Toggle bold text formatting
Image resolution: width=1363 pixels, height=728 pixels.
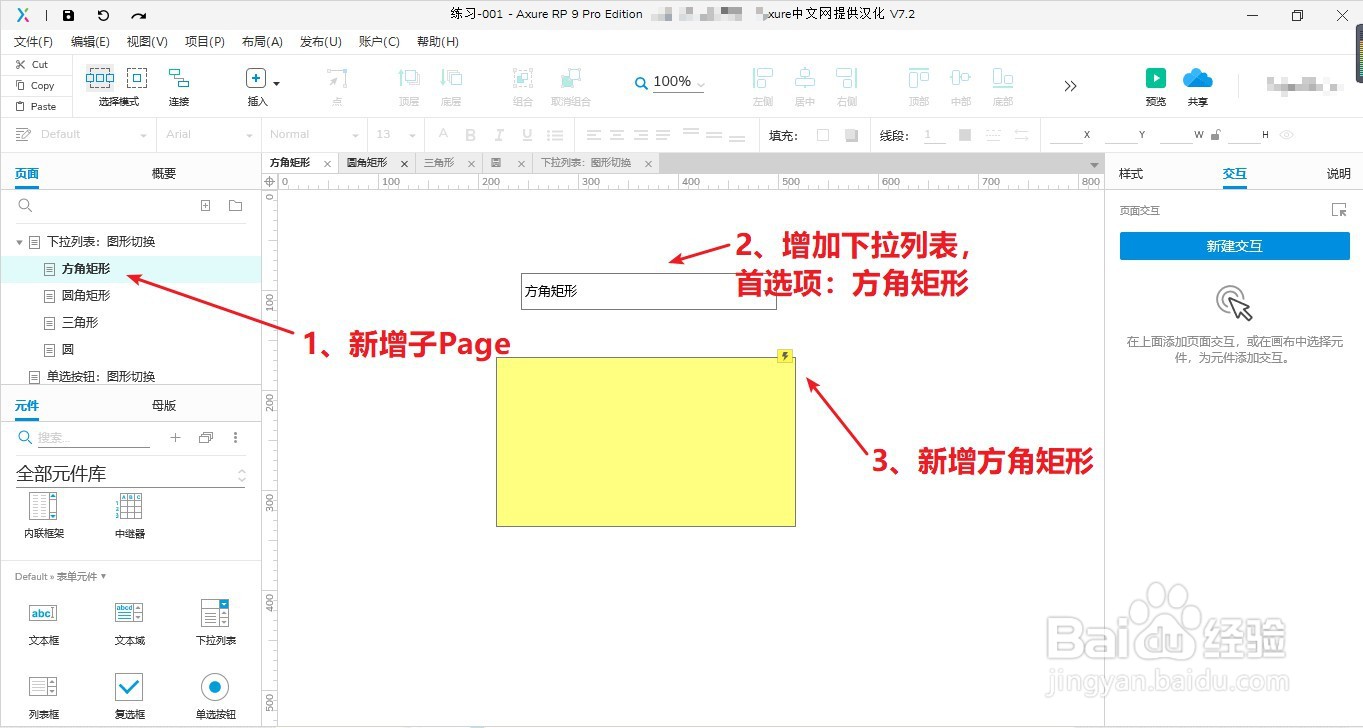pyautogui.click(x=470, y=135)
